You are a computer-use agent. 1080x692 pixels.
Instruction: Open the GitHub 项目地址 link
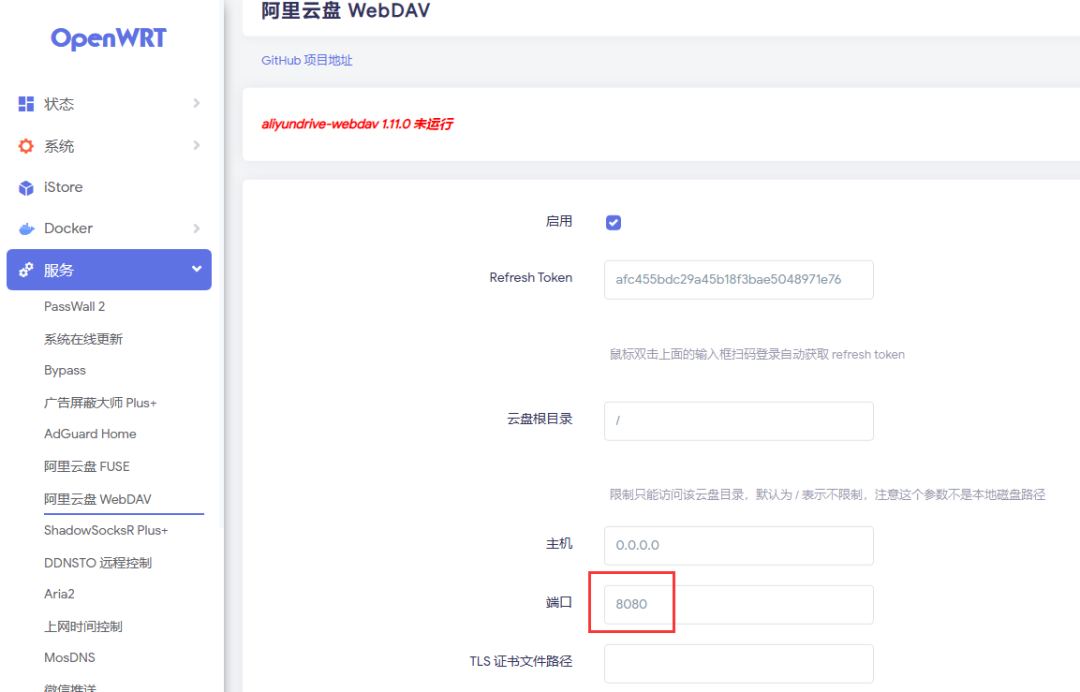tap(307, 61)
